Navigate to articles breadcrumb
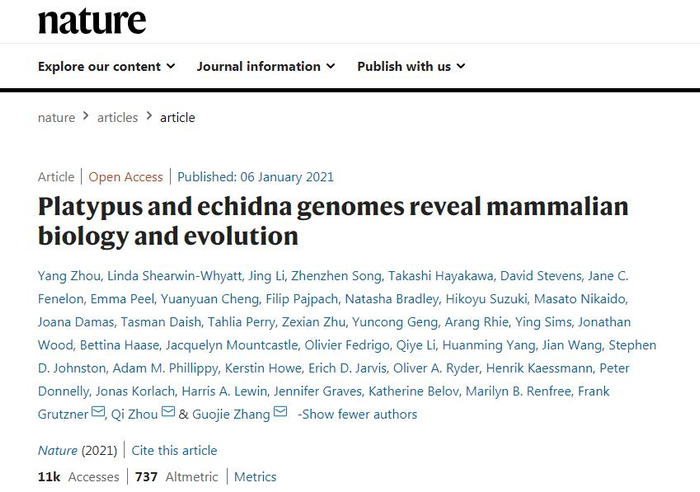The height and width of the screenshot is (492, 700). click(x=117, y=117)
